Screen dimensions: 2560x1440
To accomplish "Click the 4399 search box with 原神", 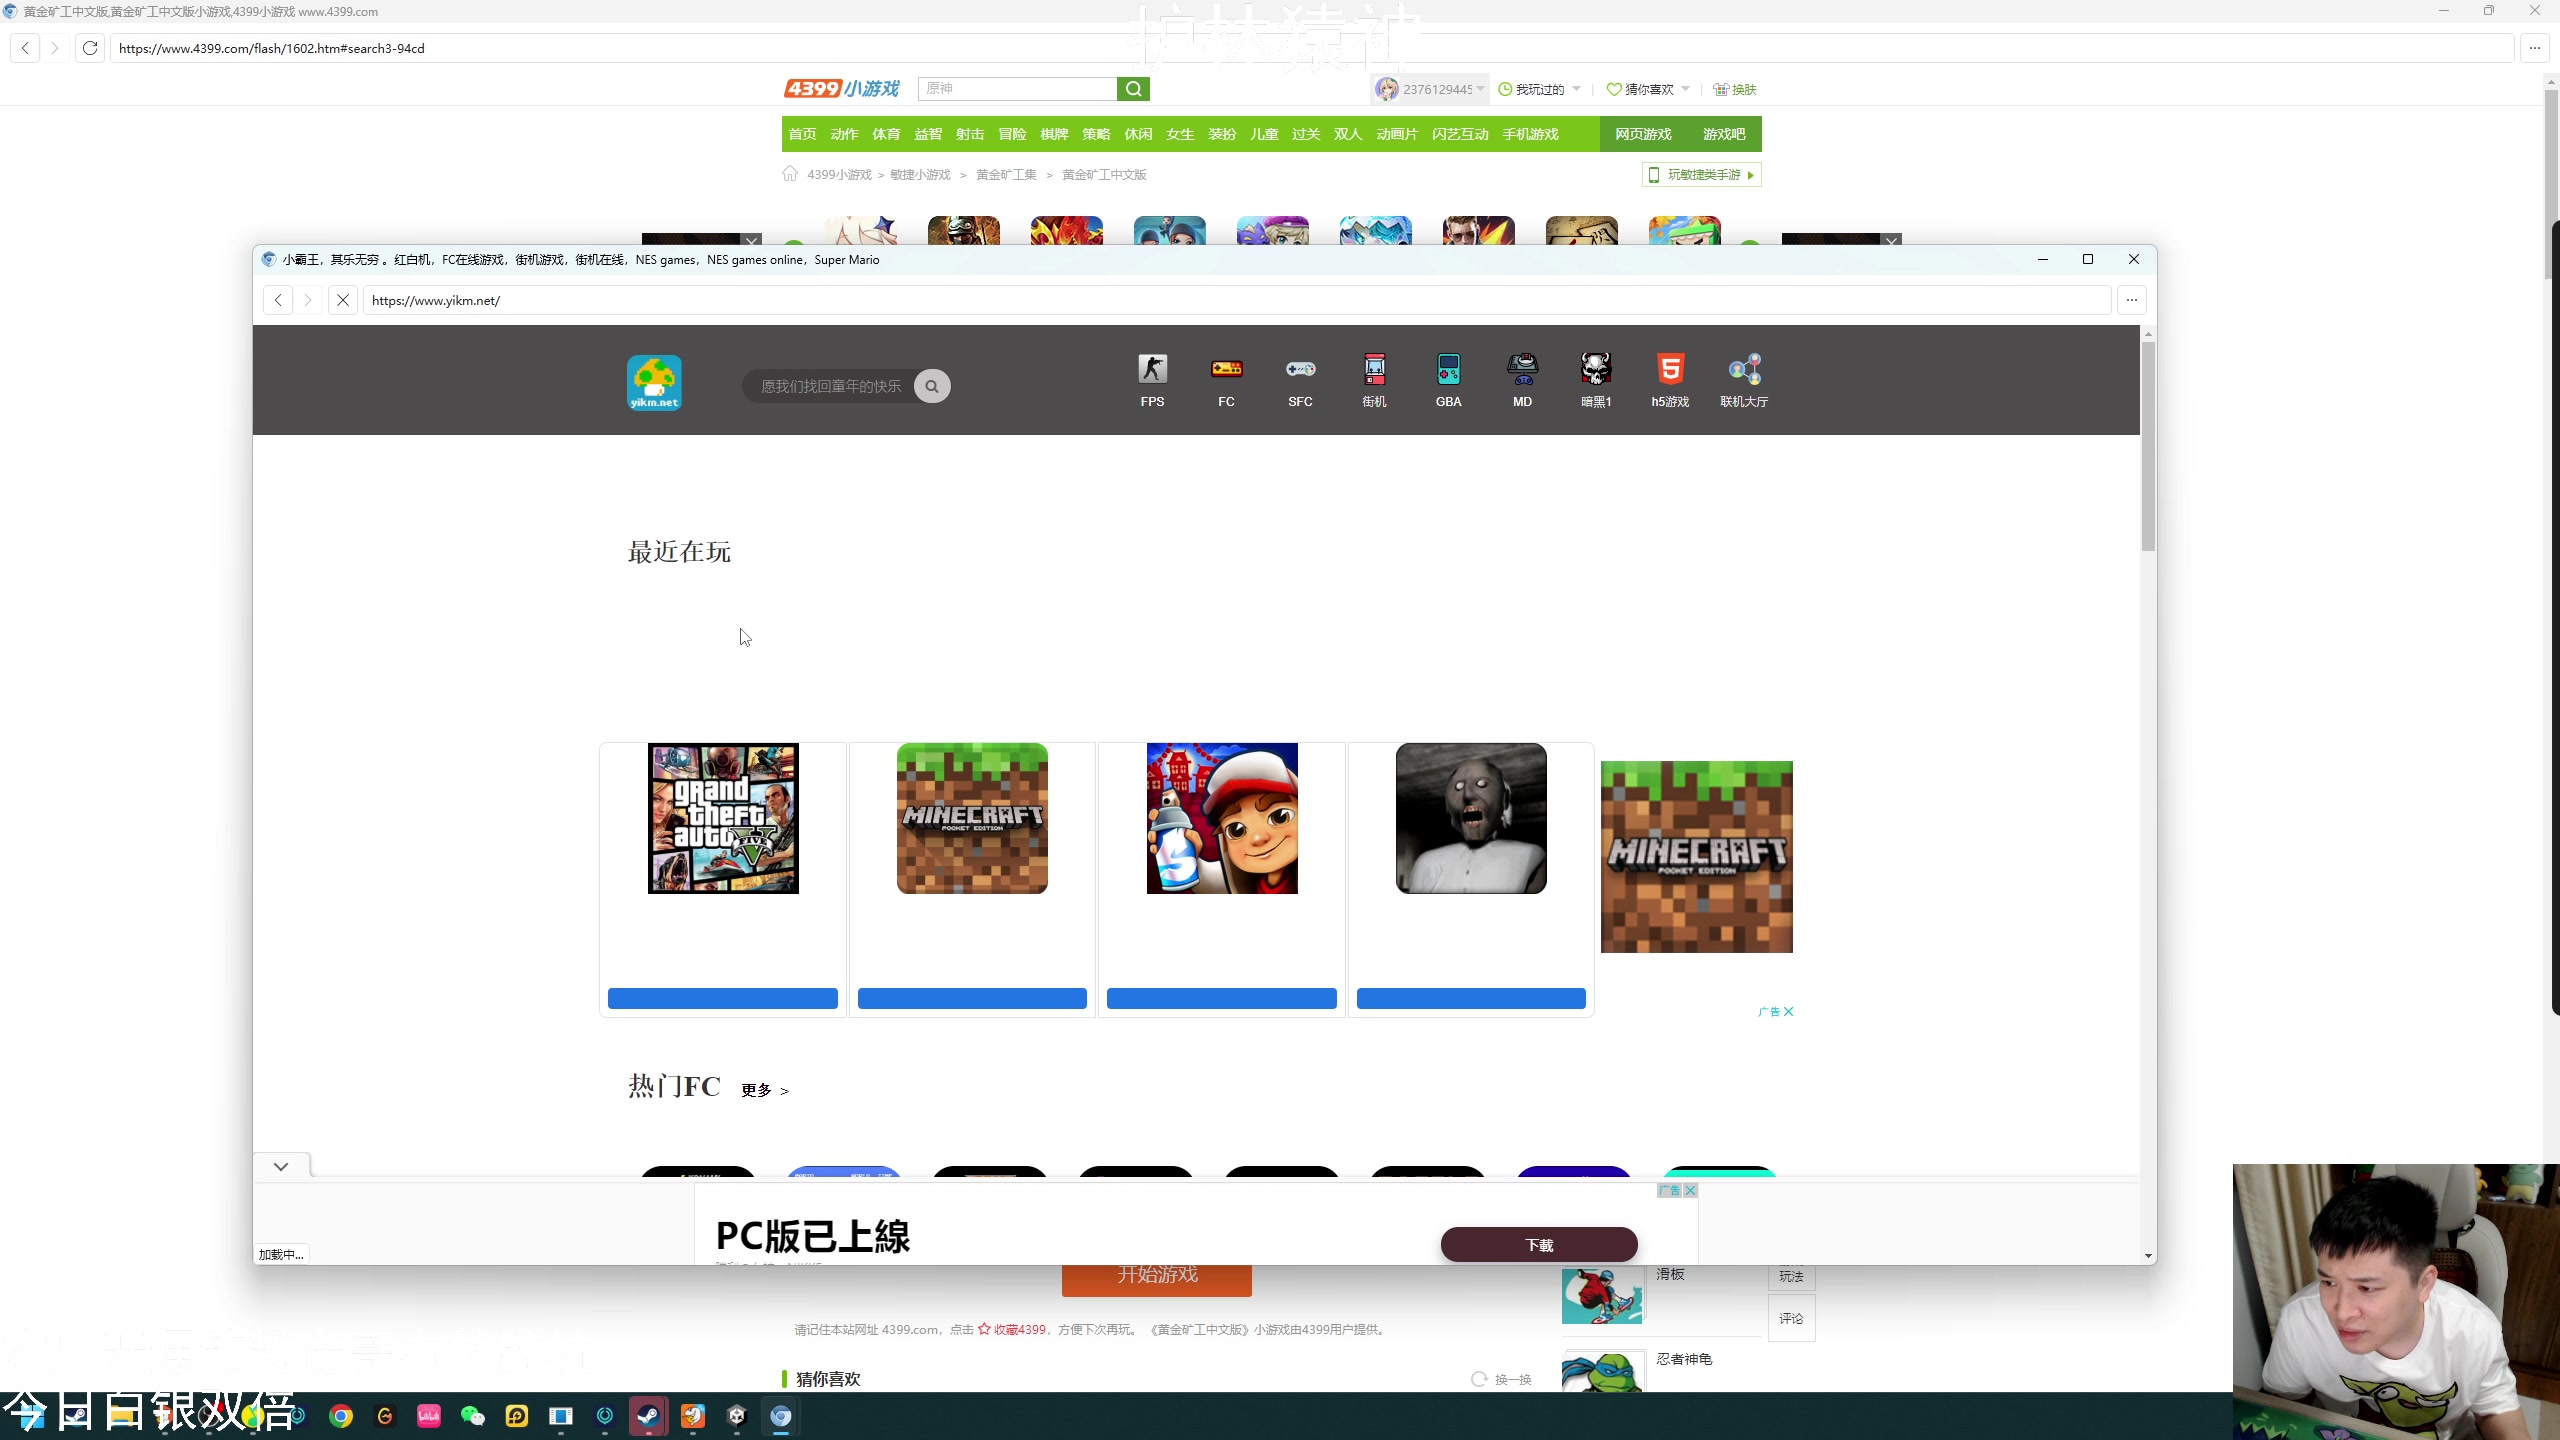I will [1017, 89].
